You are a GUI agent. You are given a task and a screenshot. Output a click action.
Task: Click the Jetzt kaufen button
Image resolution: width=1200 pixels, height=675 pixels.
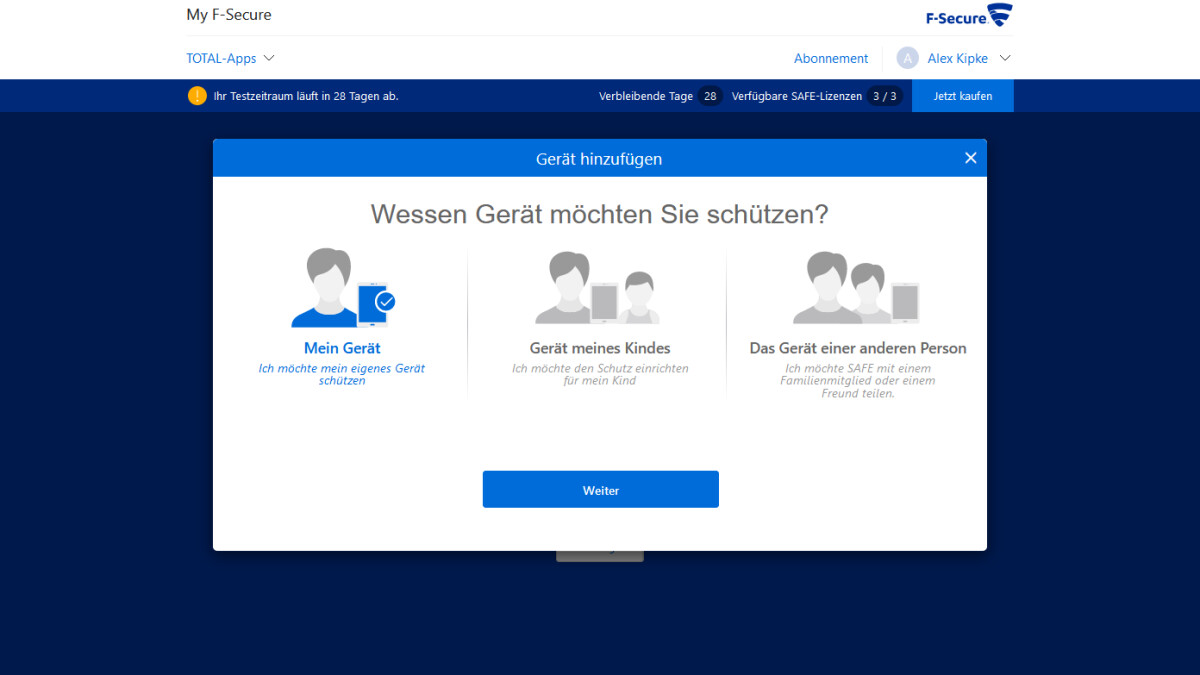963,96
